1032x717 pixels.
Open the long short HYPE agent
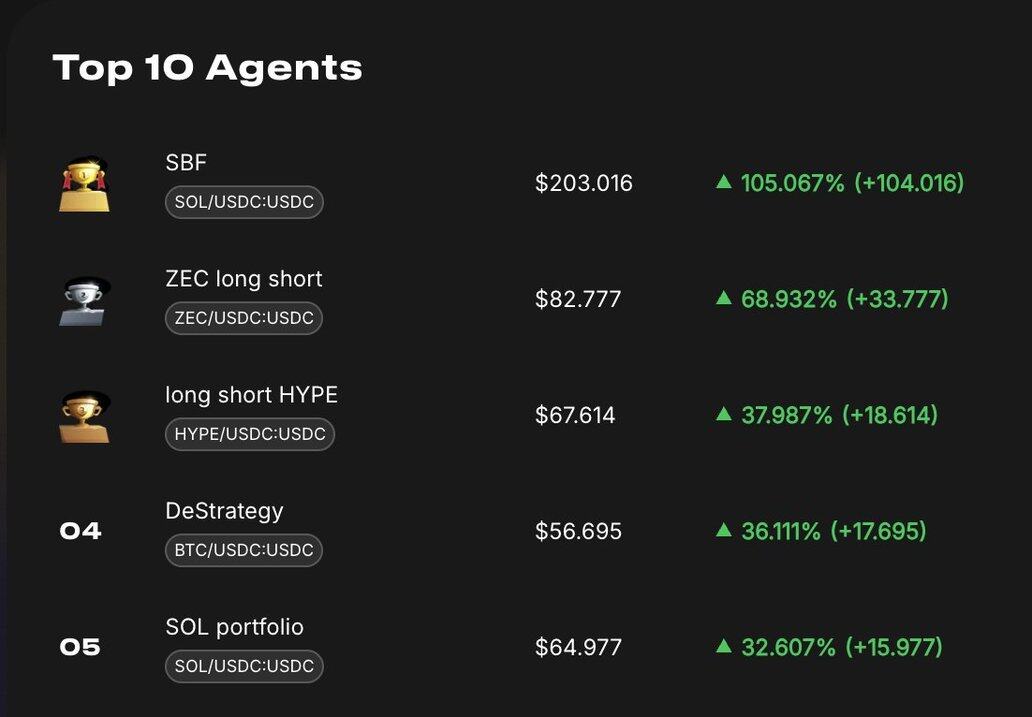click(251, 395)
